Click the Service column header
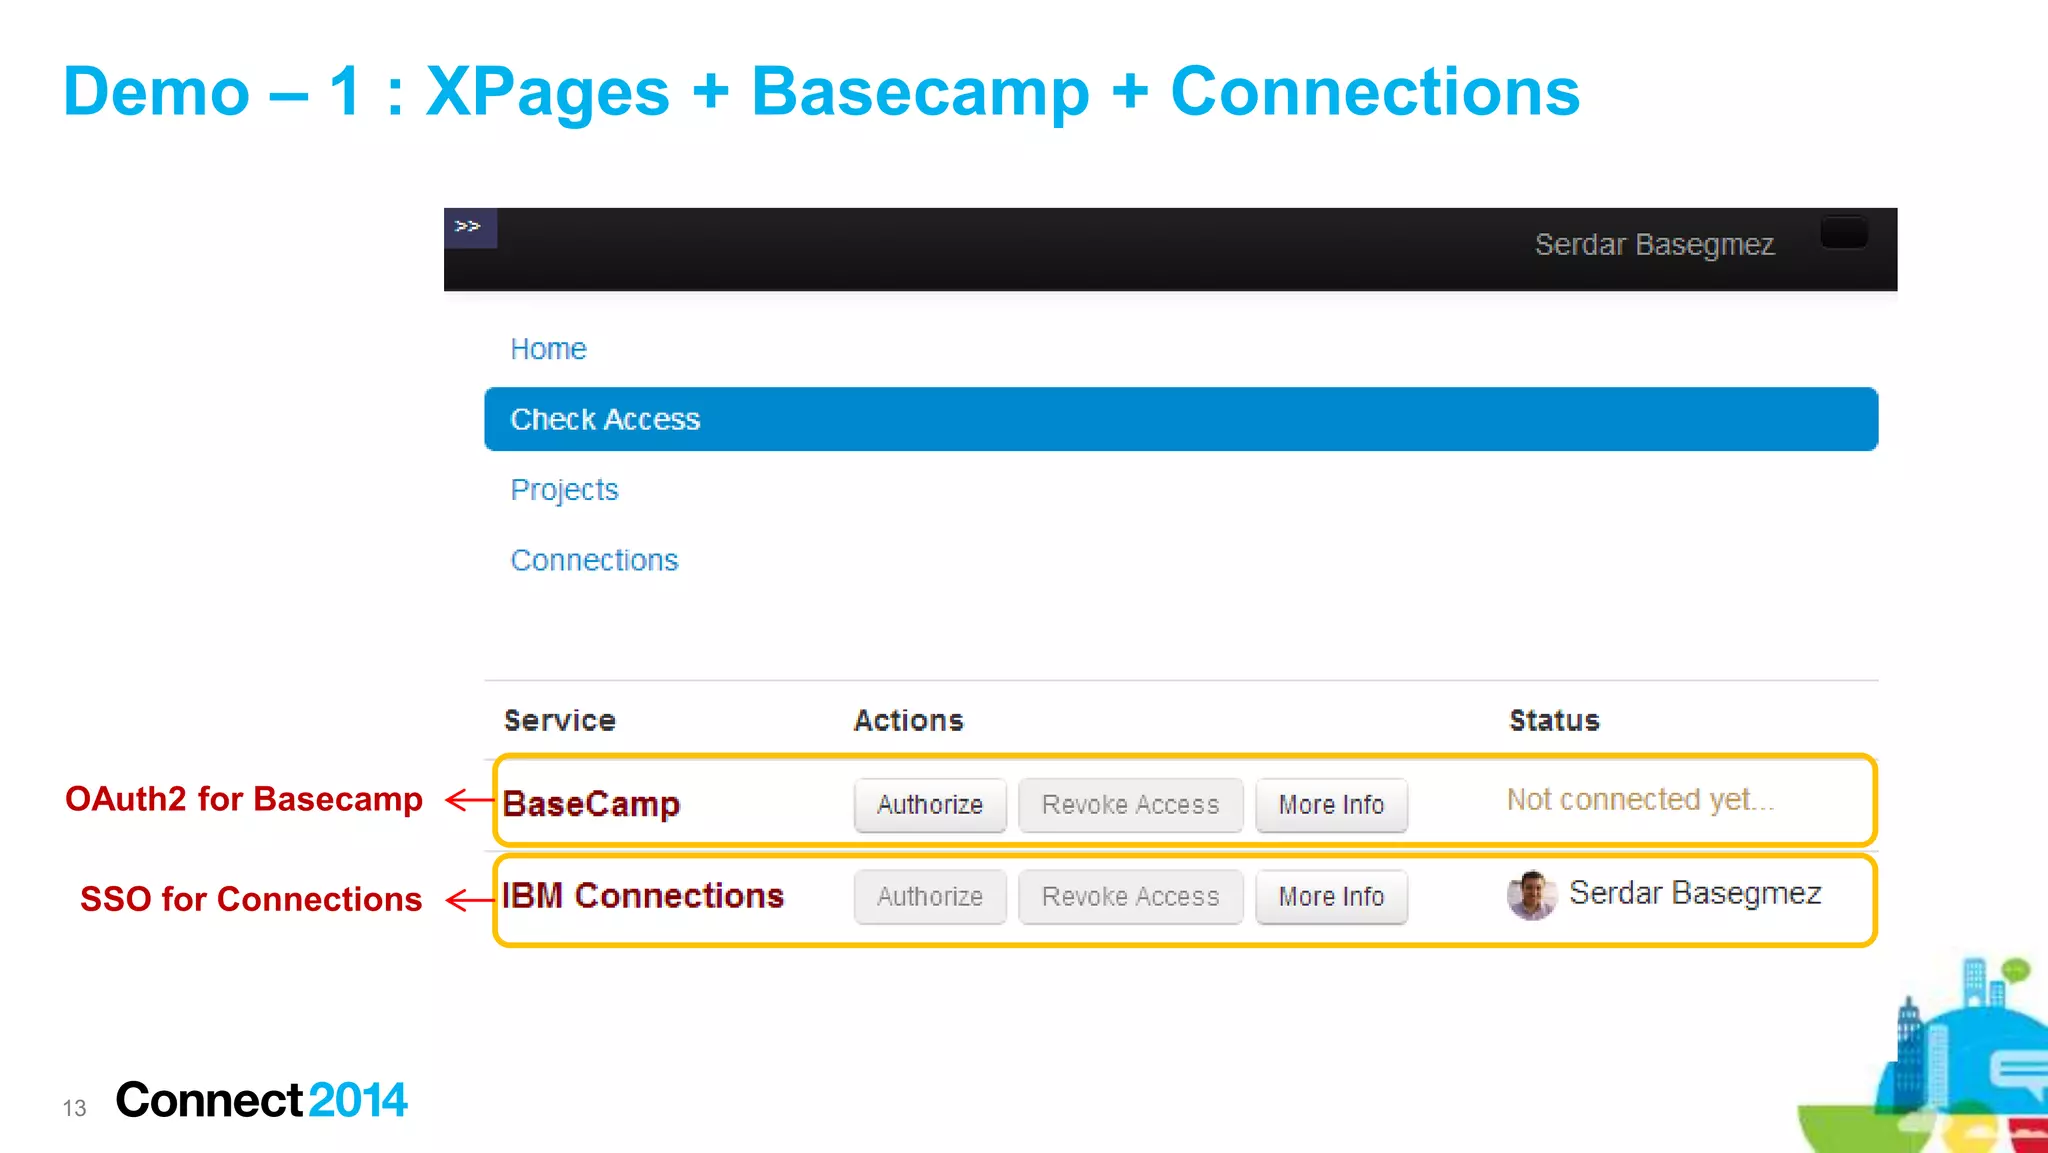 tap(560, 721)
